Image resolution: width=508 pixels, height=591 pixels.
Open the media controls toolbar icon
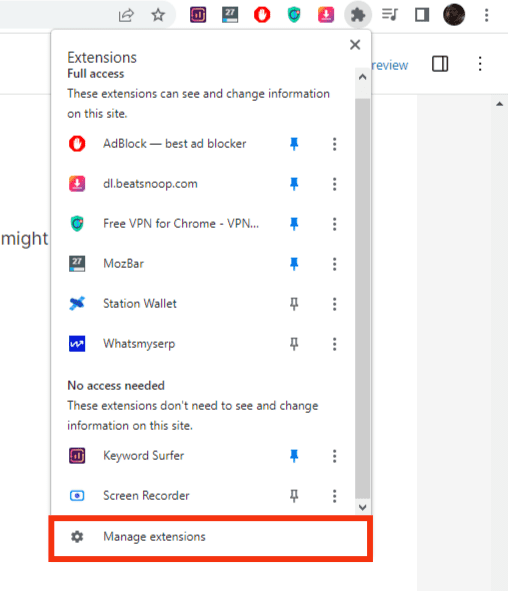click(390, 15)
